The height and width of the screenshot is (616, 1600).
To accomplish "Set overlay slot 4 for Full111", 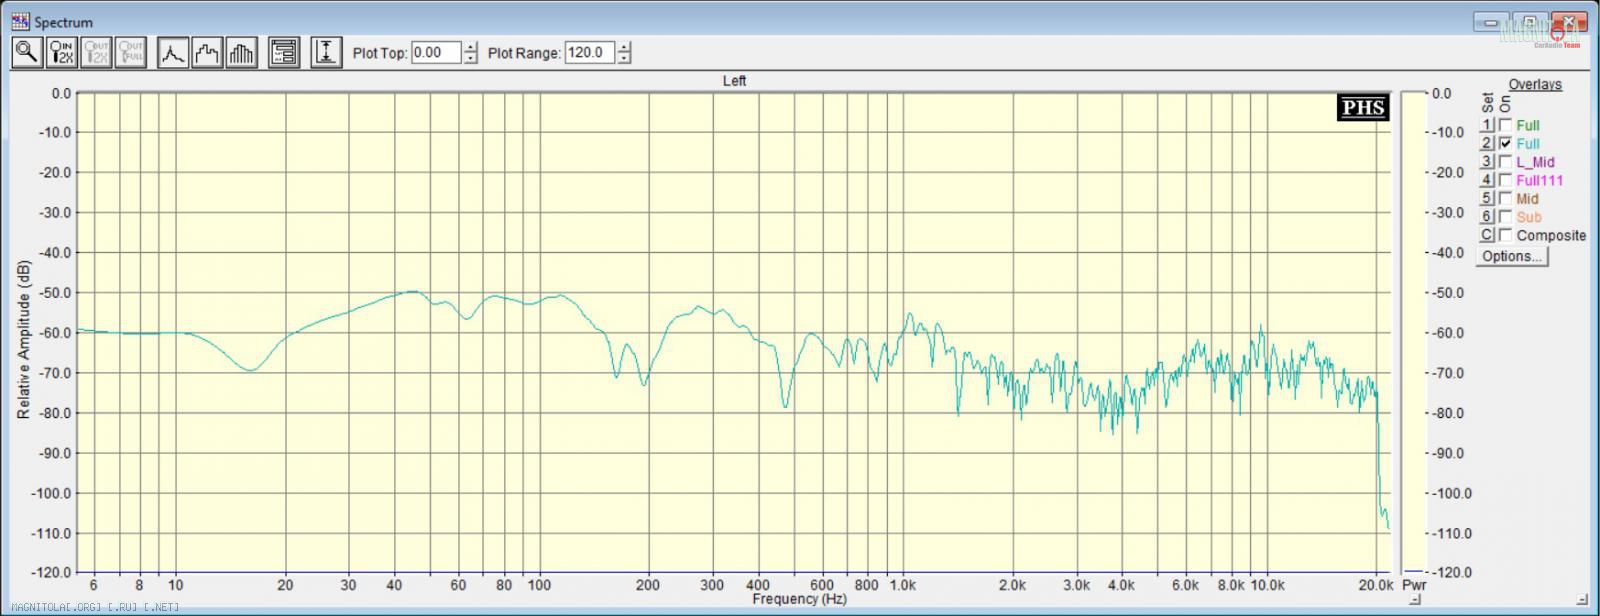I will (1487, 180).
